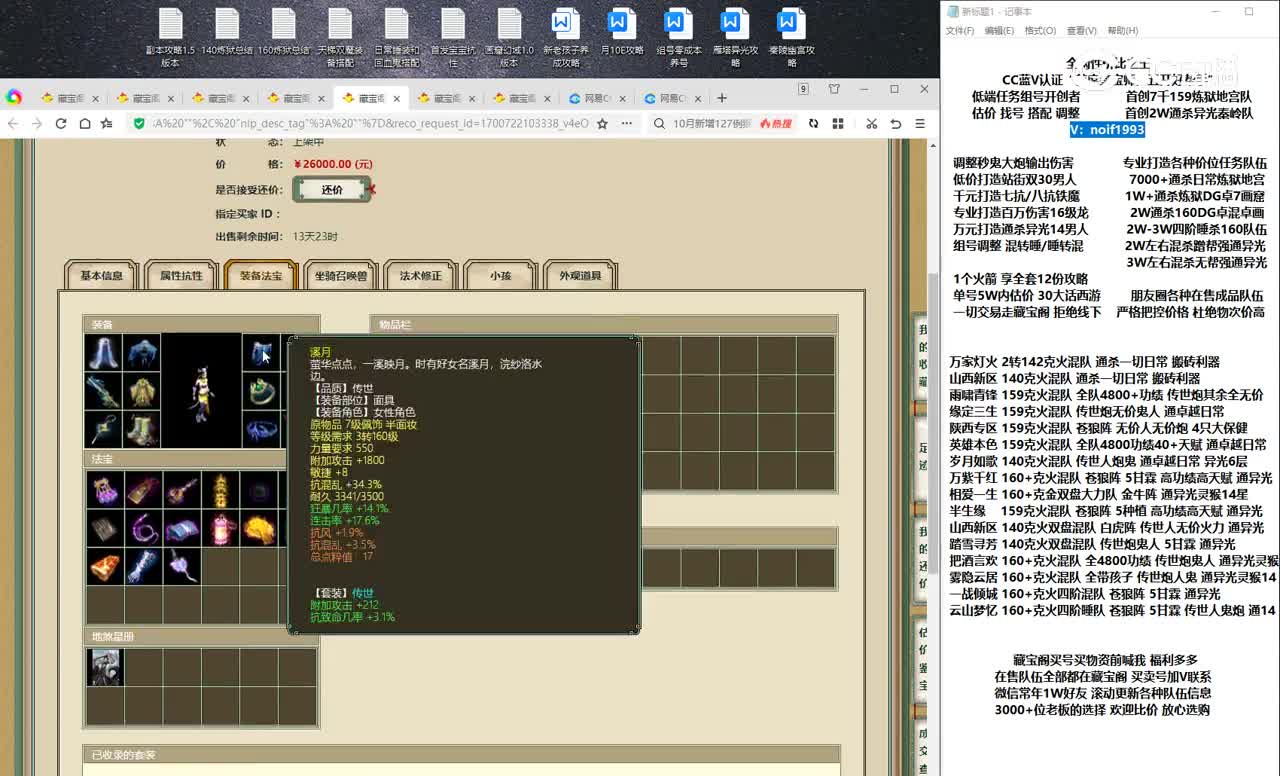Click the blue robe equipment icon
The height and width of the screenshot is (776, 1280).
click(x=142, y=353)
